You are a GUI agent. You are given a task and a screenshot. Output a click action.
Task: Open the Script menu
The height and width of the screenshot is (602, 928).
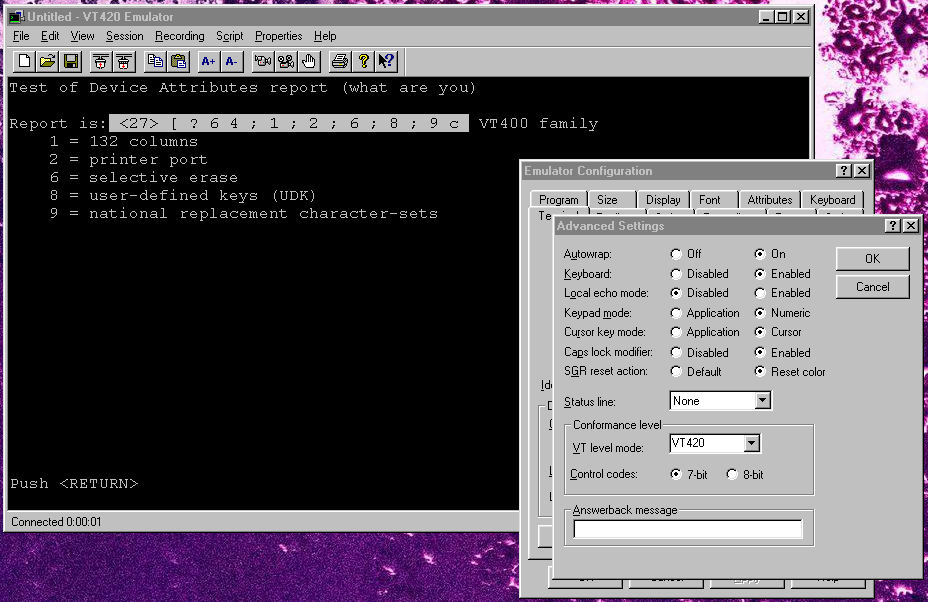tap(230, 36)
